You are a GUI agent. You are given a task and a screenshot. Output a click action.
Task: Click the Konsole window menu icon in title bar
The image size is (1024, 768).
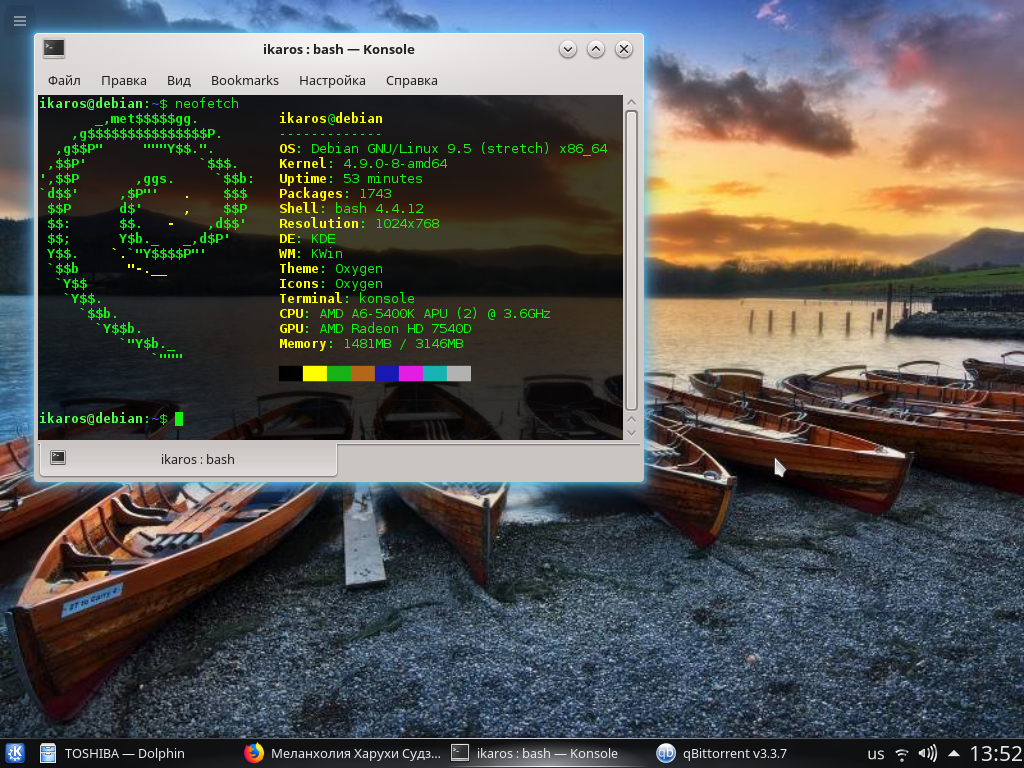click(54, 49)
